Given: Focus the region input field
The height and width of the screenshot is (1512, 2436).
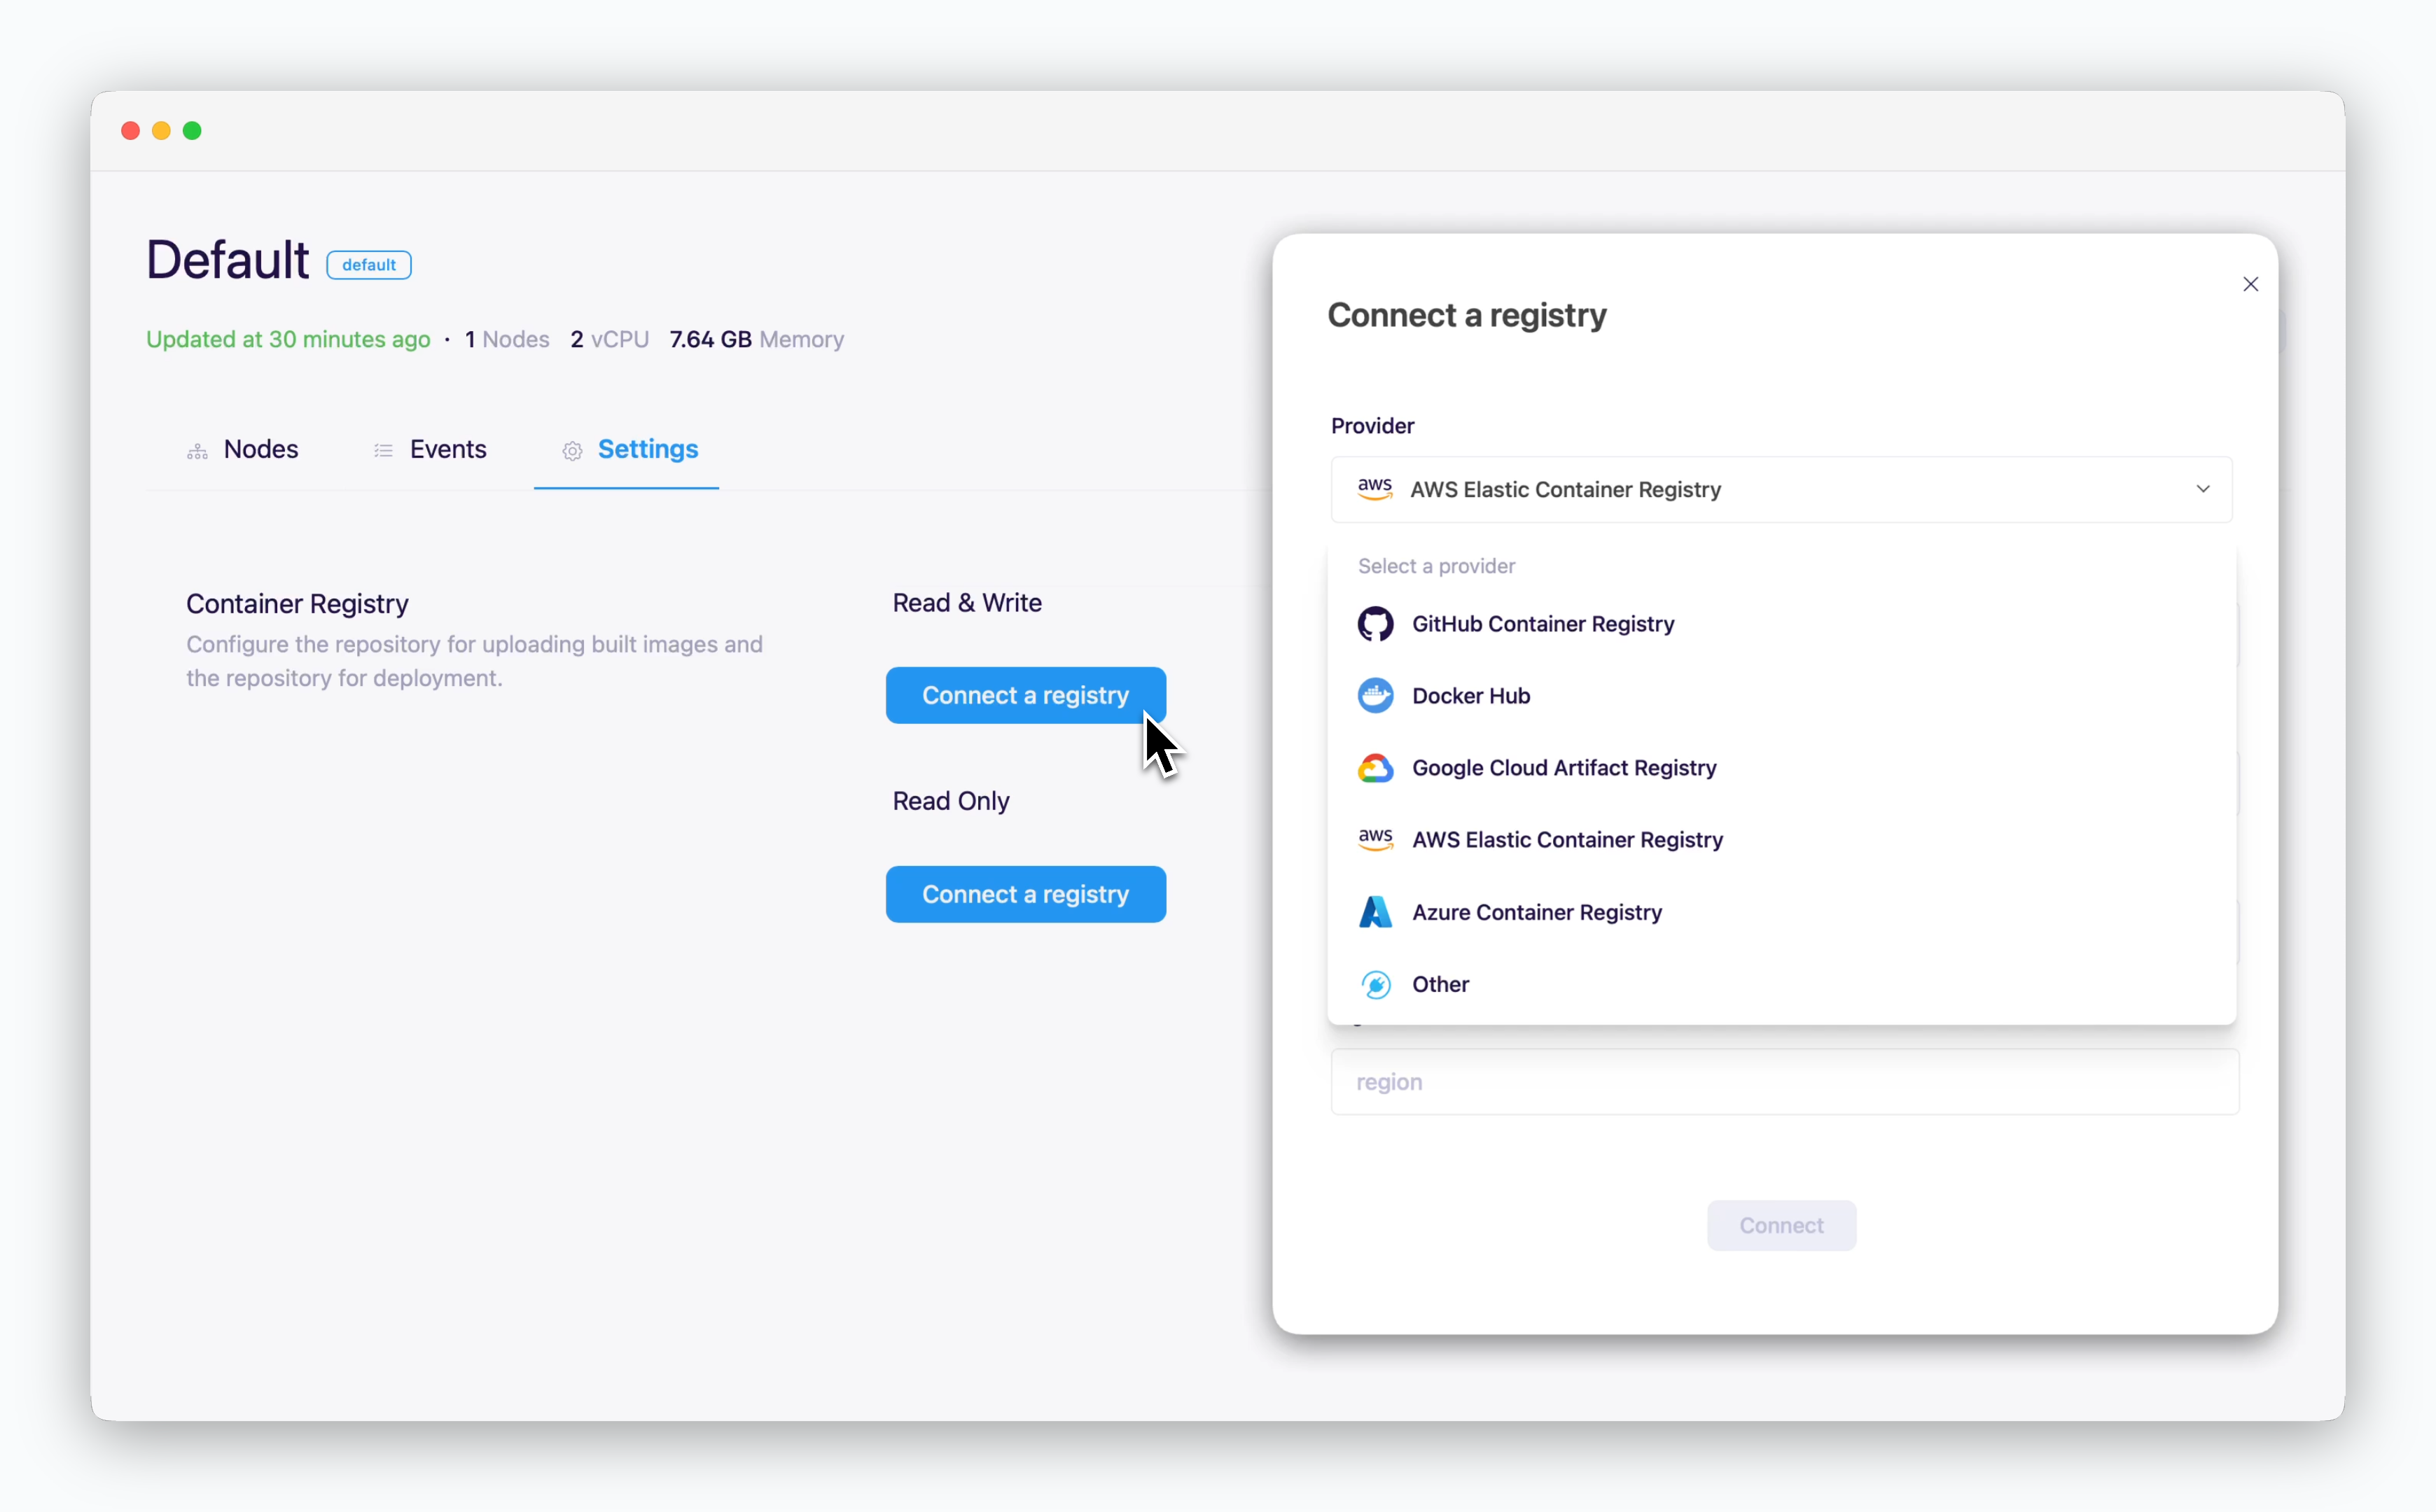Looking at the screenshot, I should coord(1785,1082).
